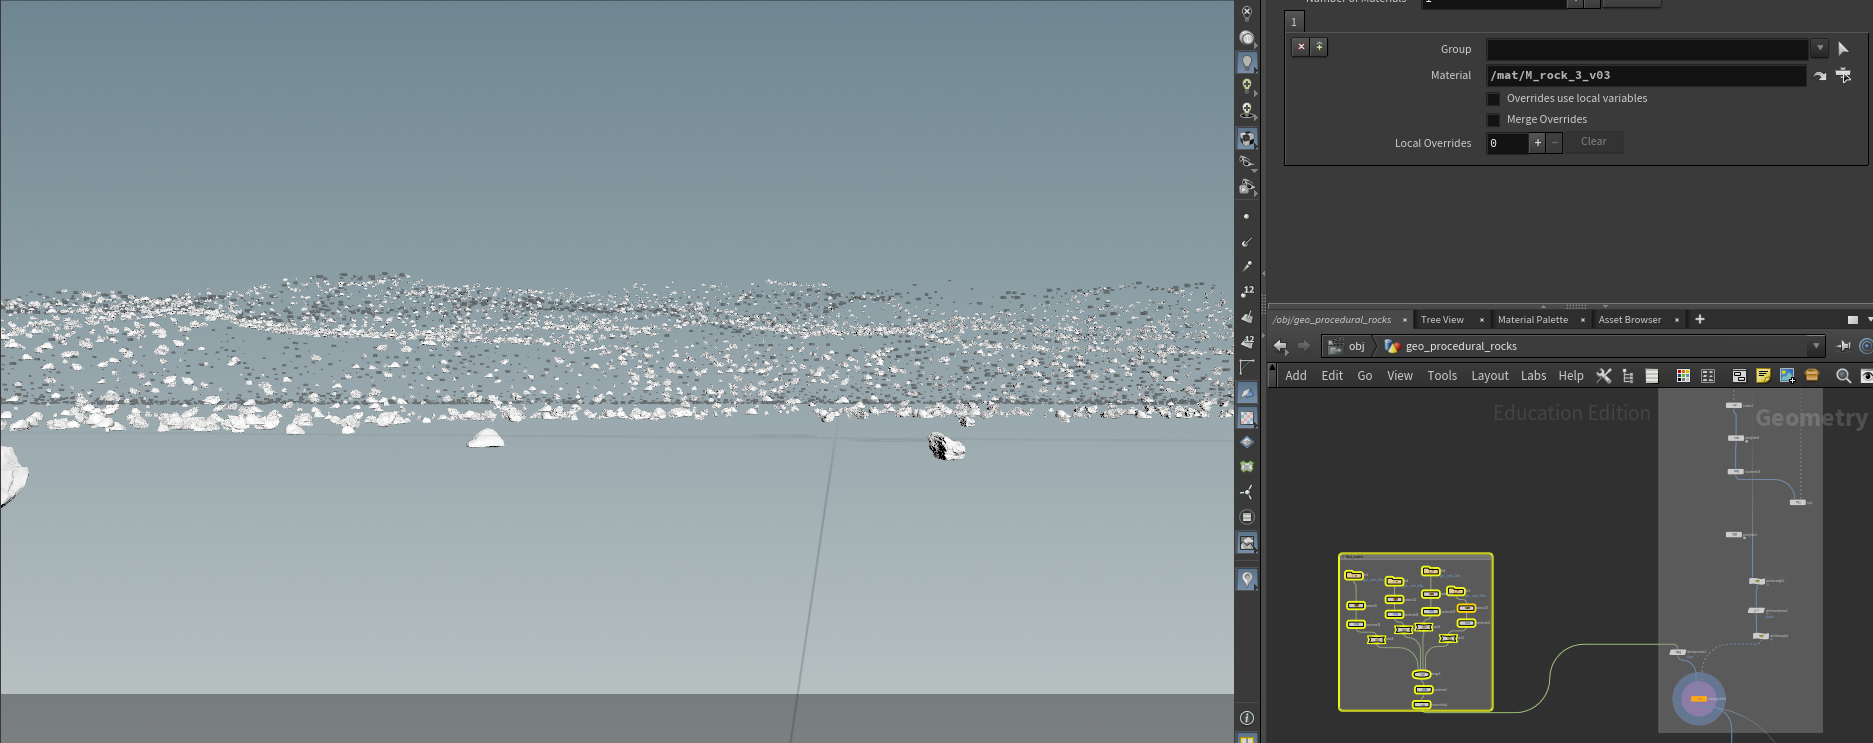Screen dimensions: 1873x743
Task: Toggle the pin icon on the network path bar
Action: coord(1844,346)
